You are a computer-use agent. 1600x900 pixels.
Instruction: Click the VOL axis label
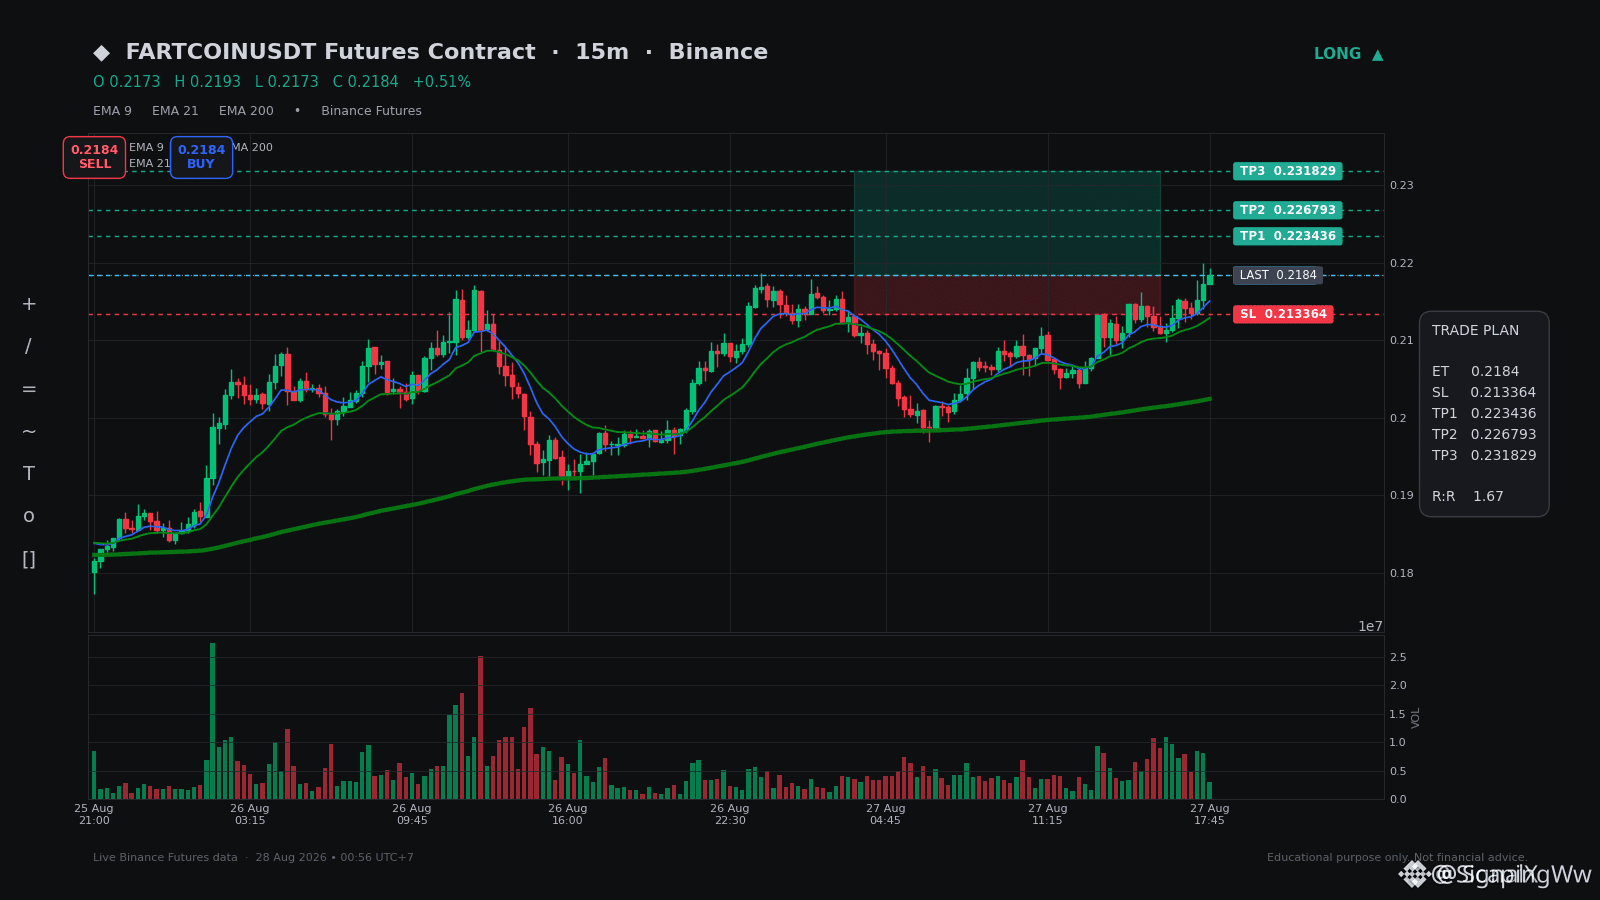point(1416,717)
